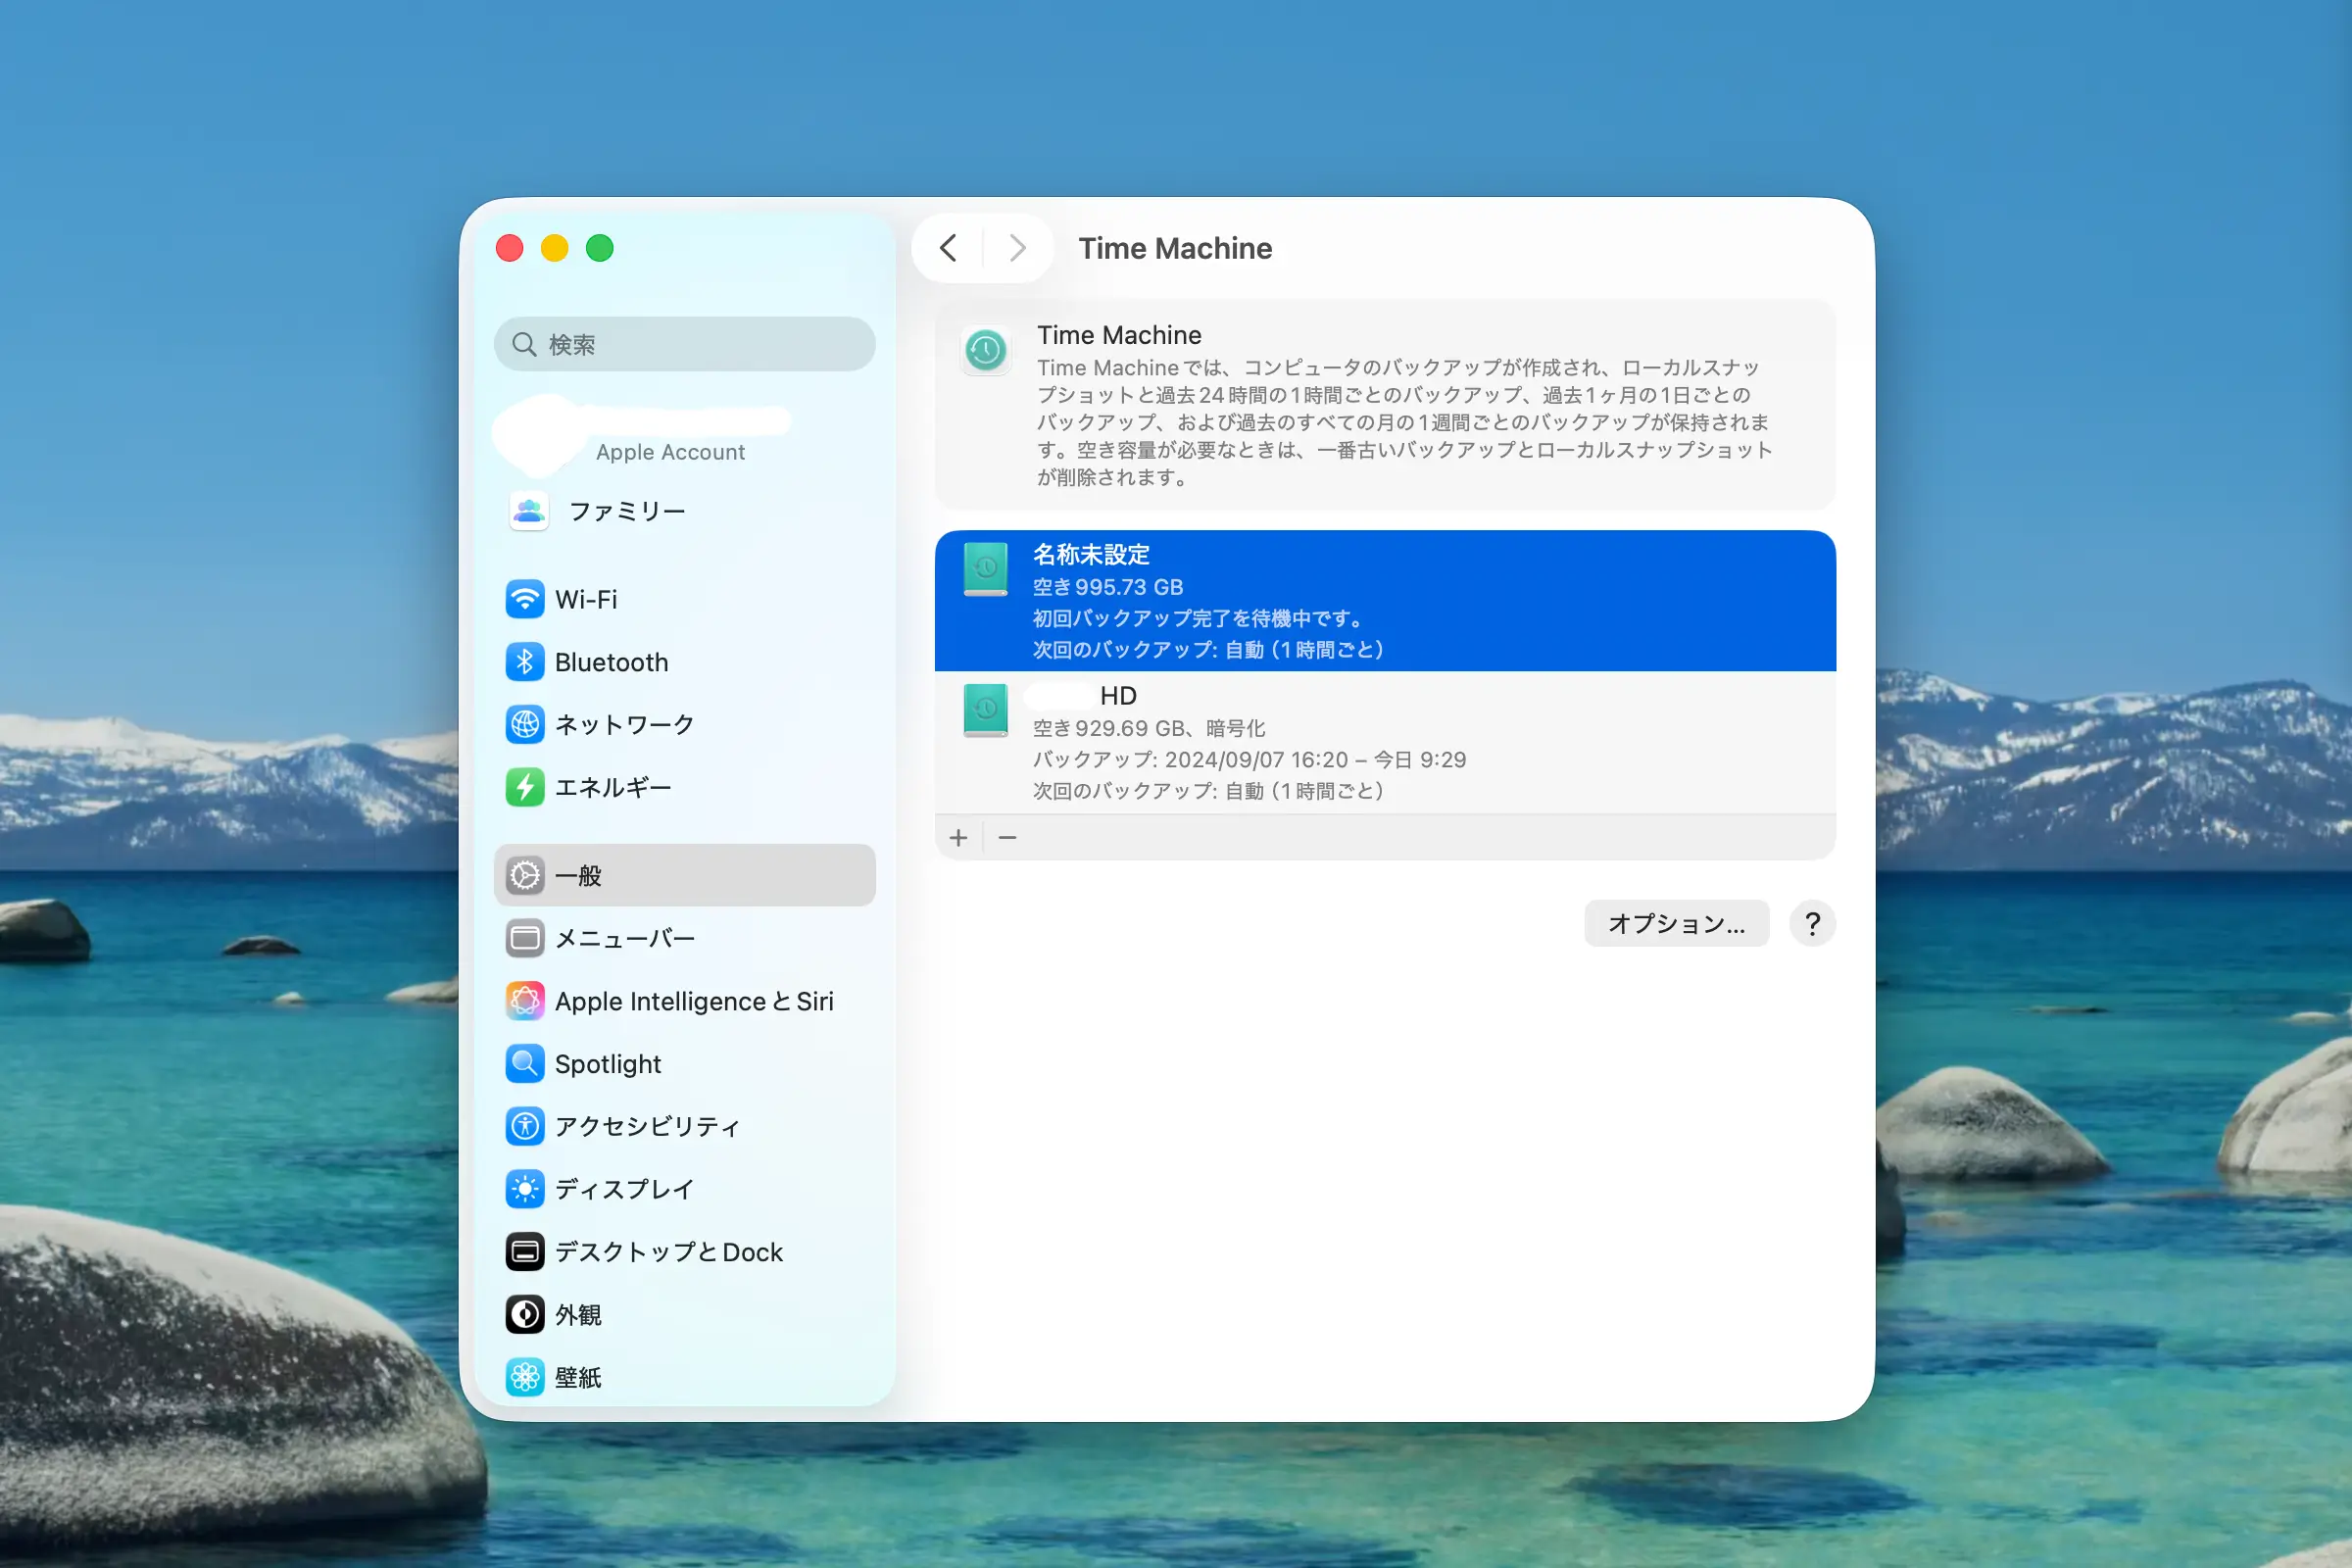The height and width of the screenshot is (1568, 2352).
Task: Open Spotlight settings pane
Action: pyautogui.click(x=607, y=1064)
